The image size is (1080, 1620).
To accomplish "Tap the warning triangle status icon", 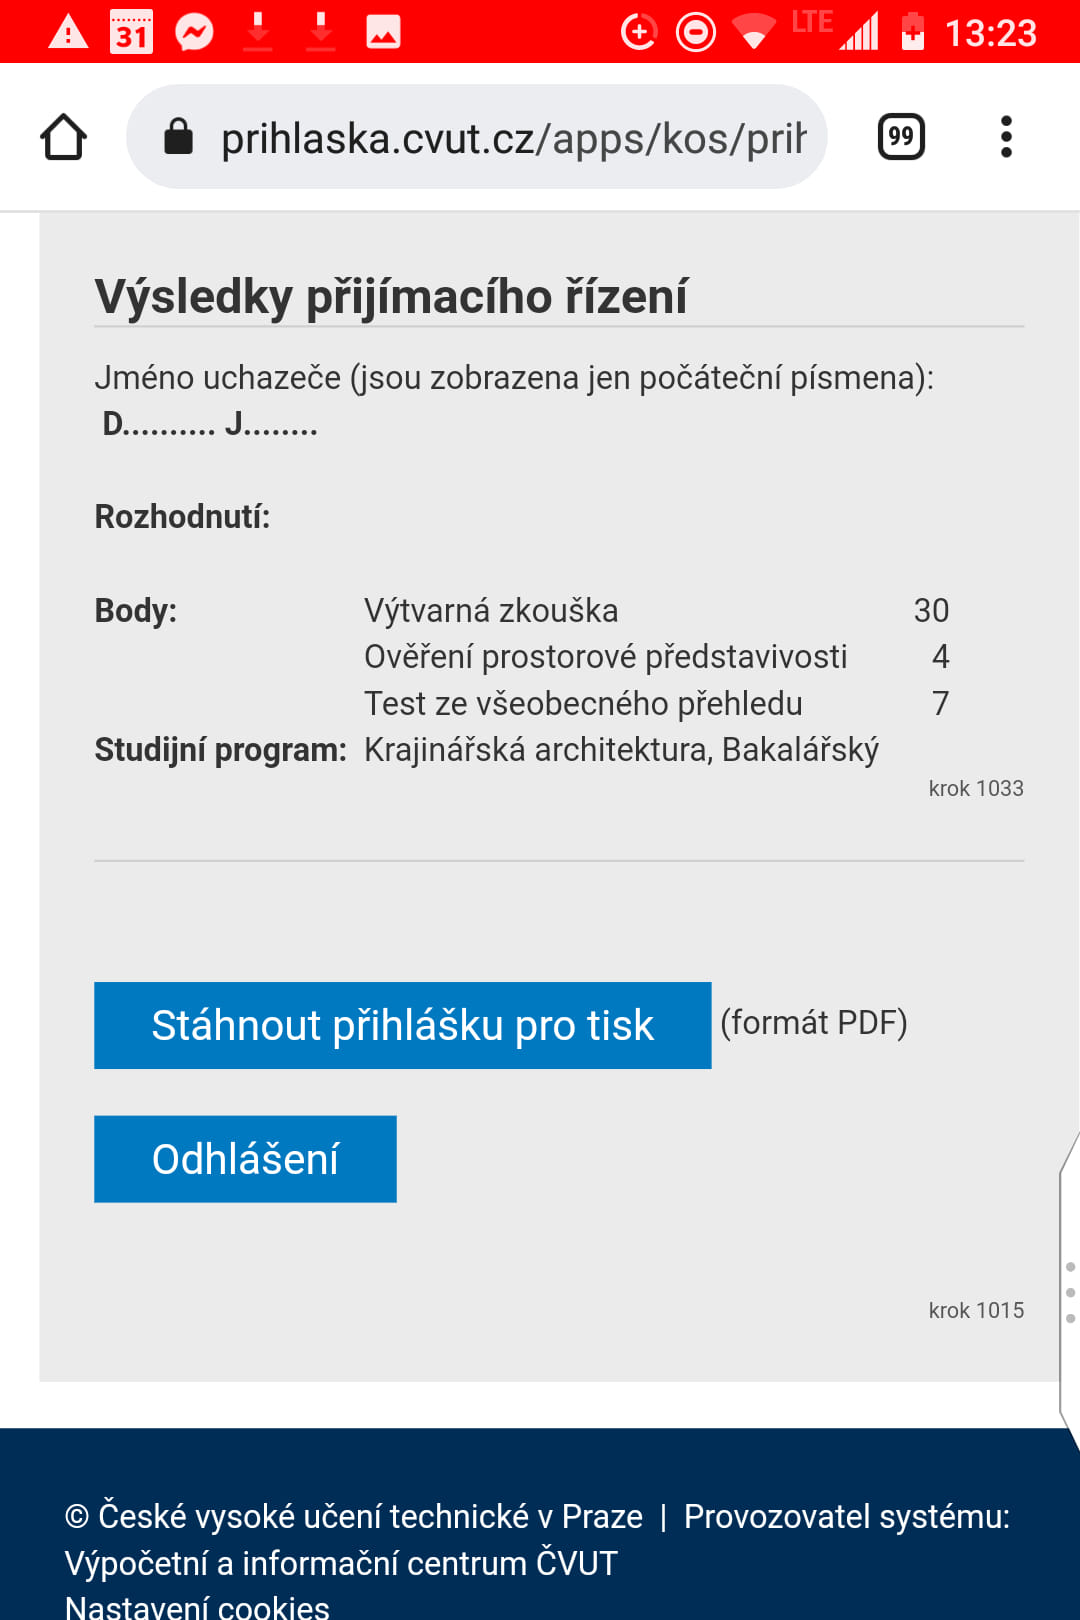I will [x=68, y=32].
